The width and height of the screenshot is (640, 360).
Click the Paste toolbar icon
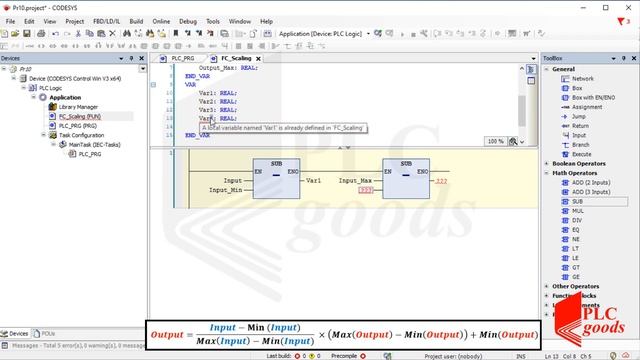[x=101, y=33]
